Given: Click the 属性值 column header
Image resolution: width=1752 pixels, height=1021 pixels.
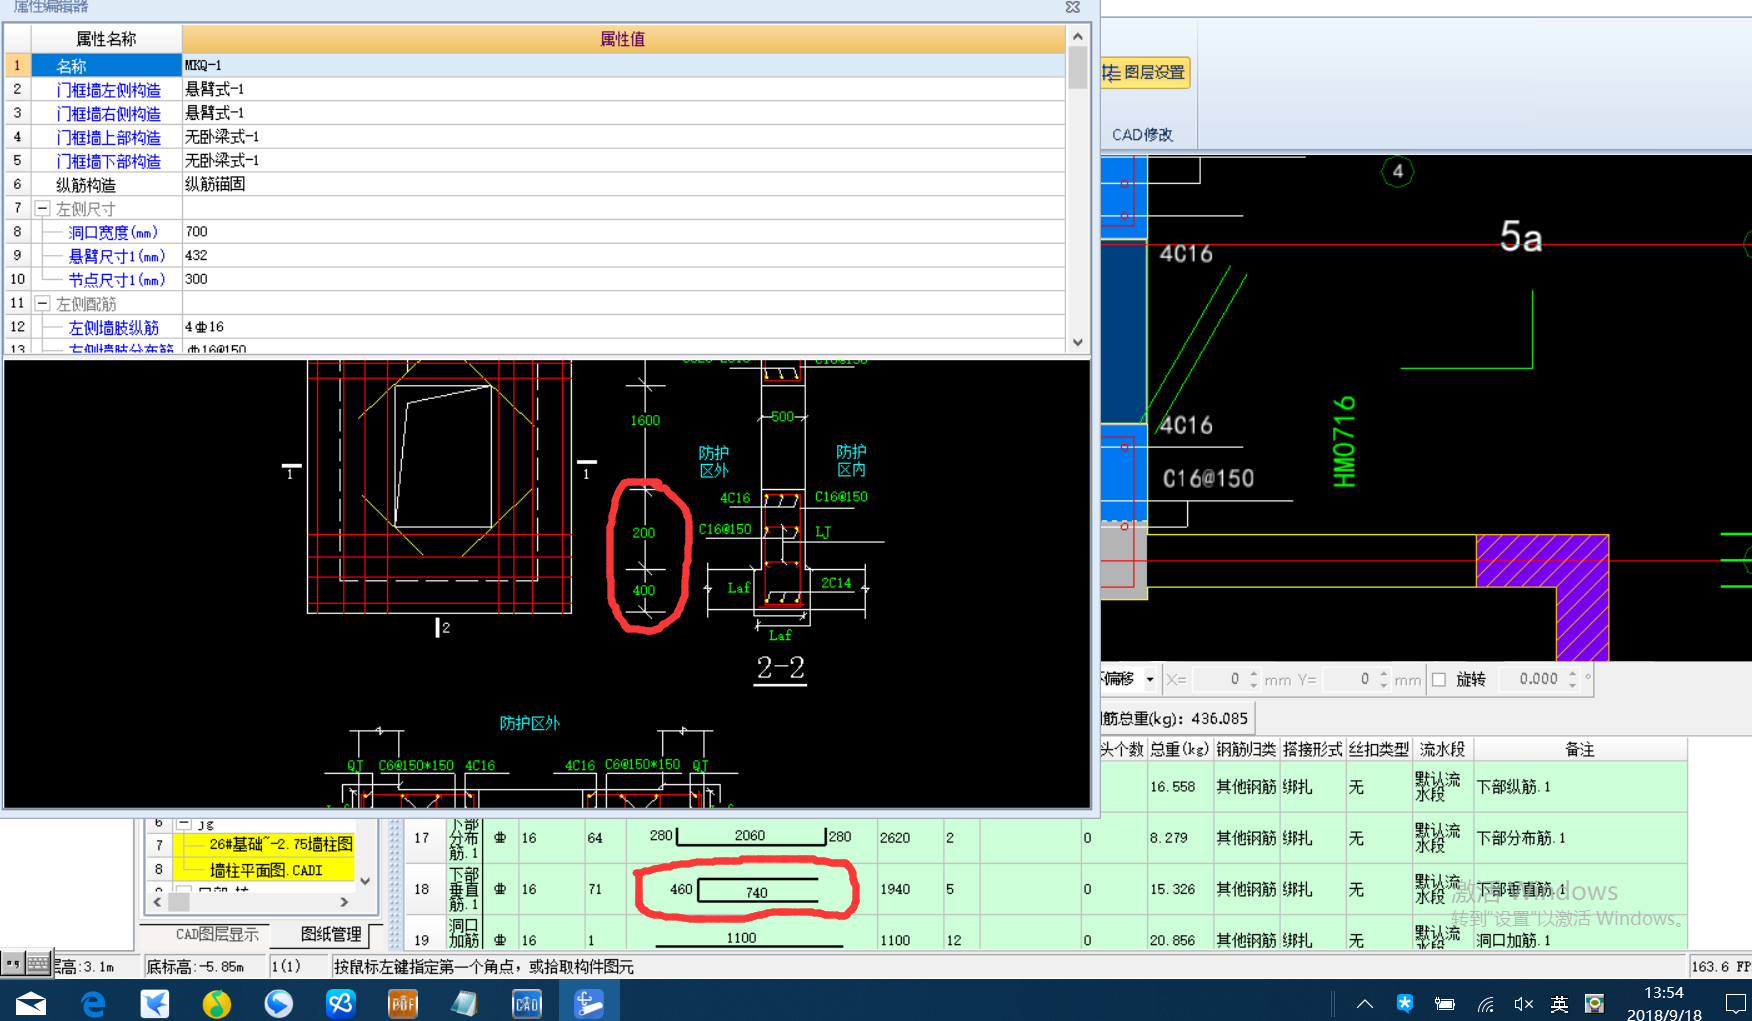Looking at the screenshot, I should coord(623,39).
